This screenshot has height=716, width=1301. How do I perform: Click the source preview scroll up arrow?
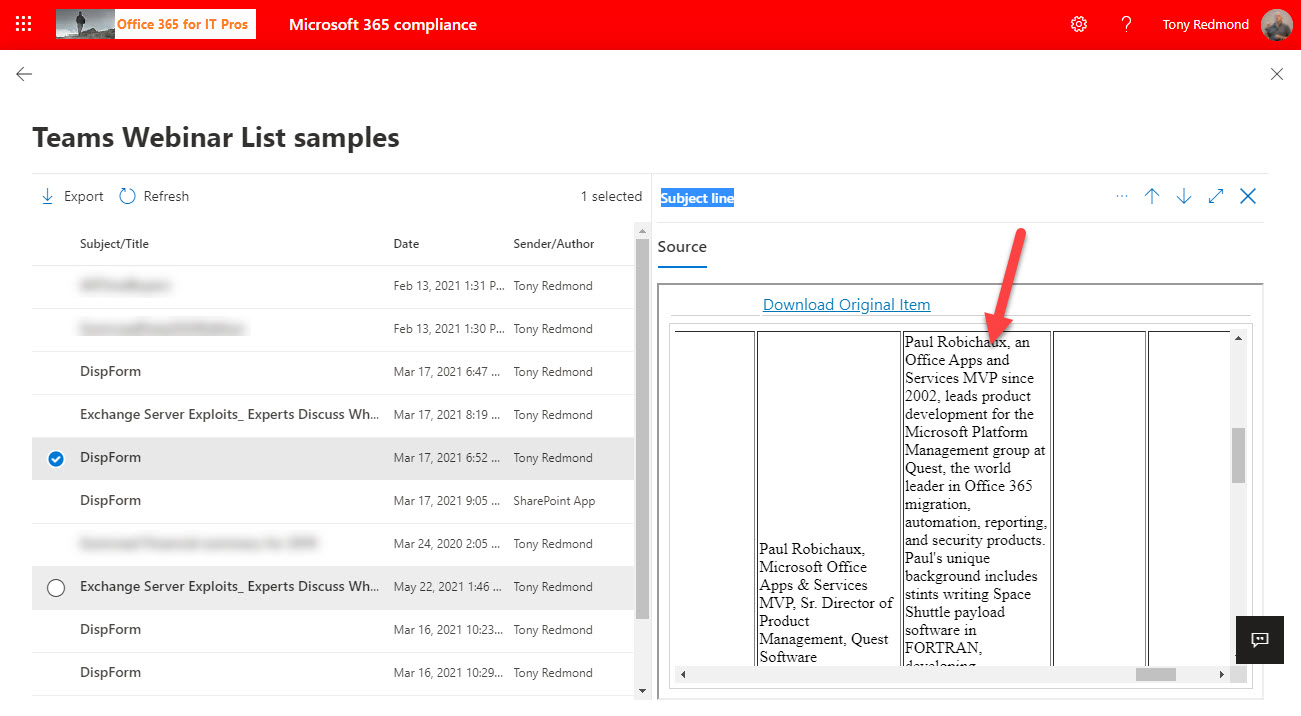(1238, 338)
